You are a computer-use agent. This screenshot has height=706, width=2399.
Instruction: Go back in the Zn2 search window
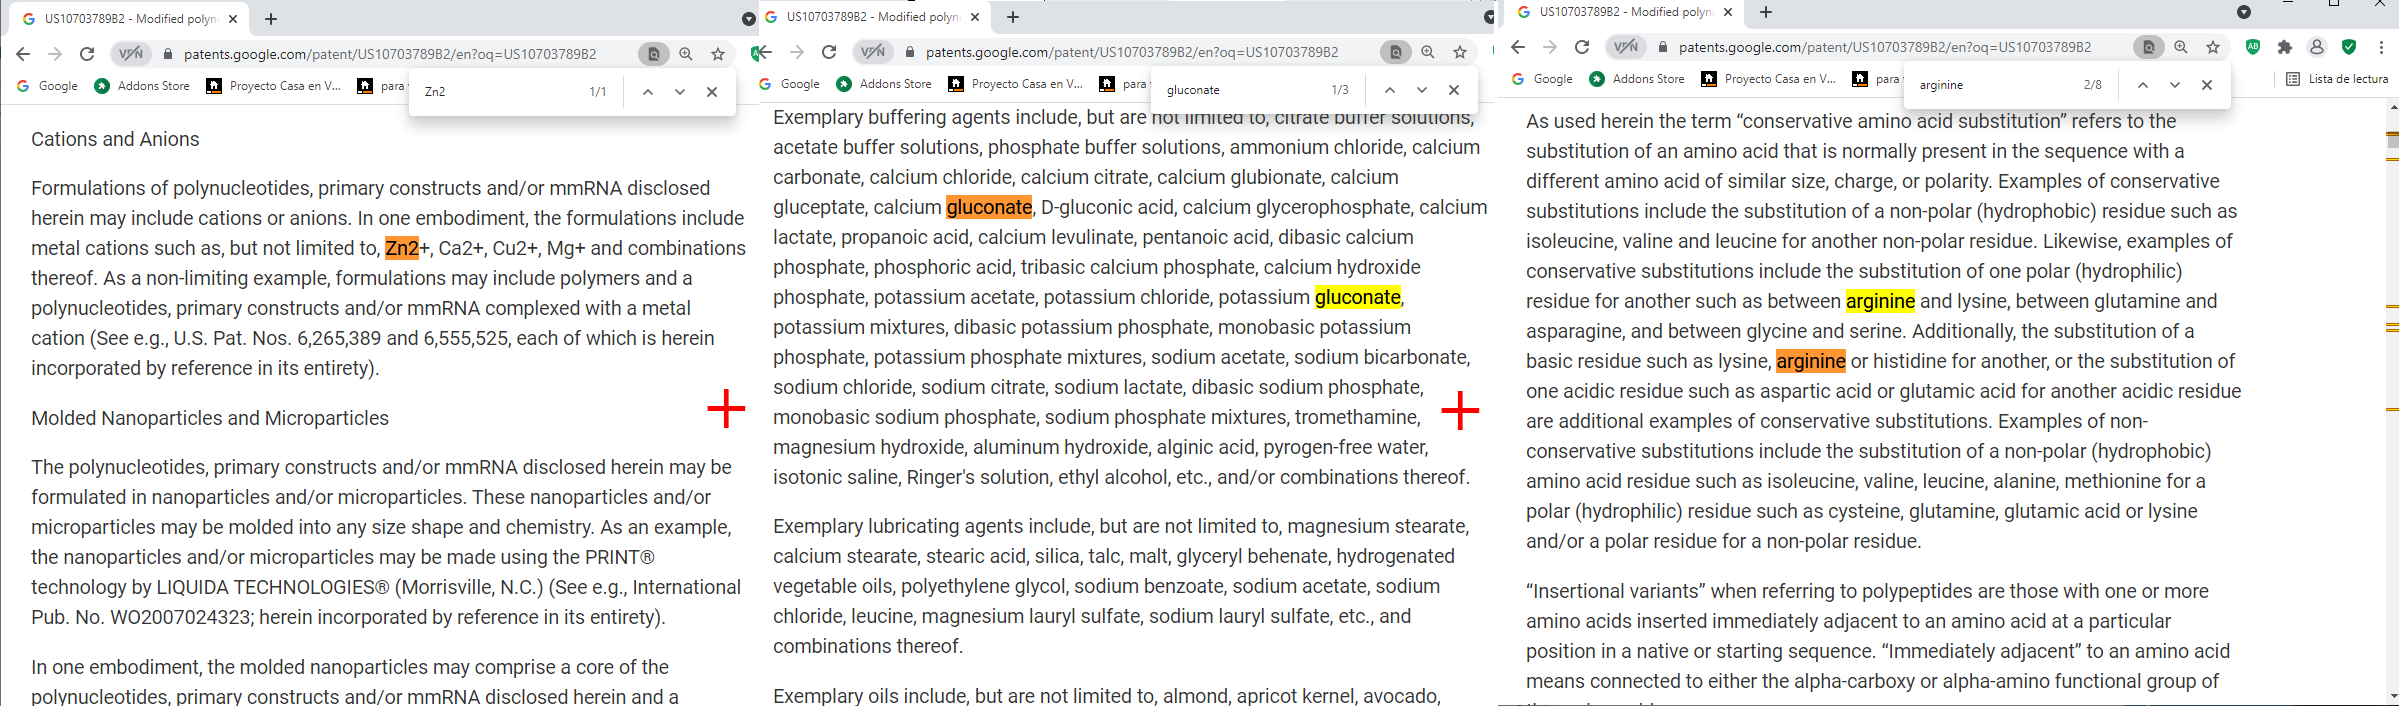[x=23, y=54]
